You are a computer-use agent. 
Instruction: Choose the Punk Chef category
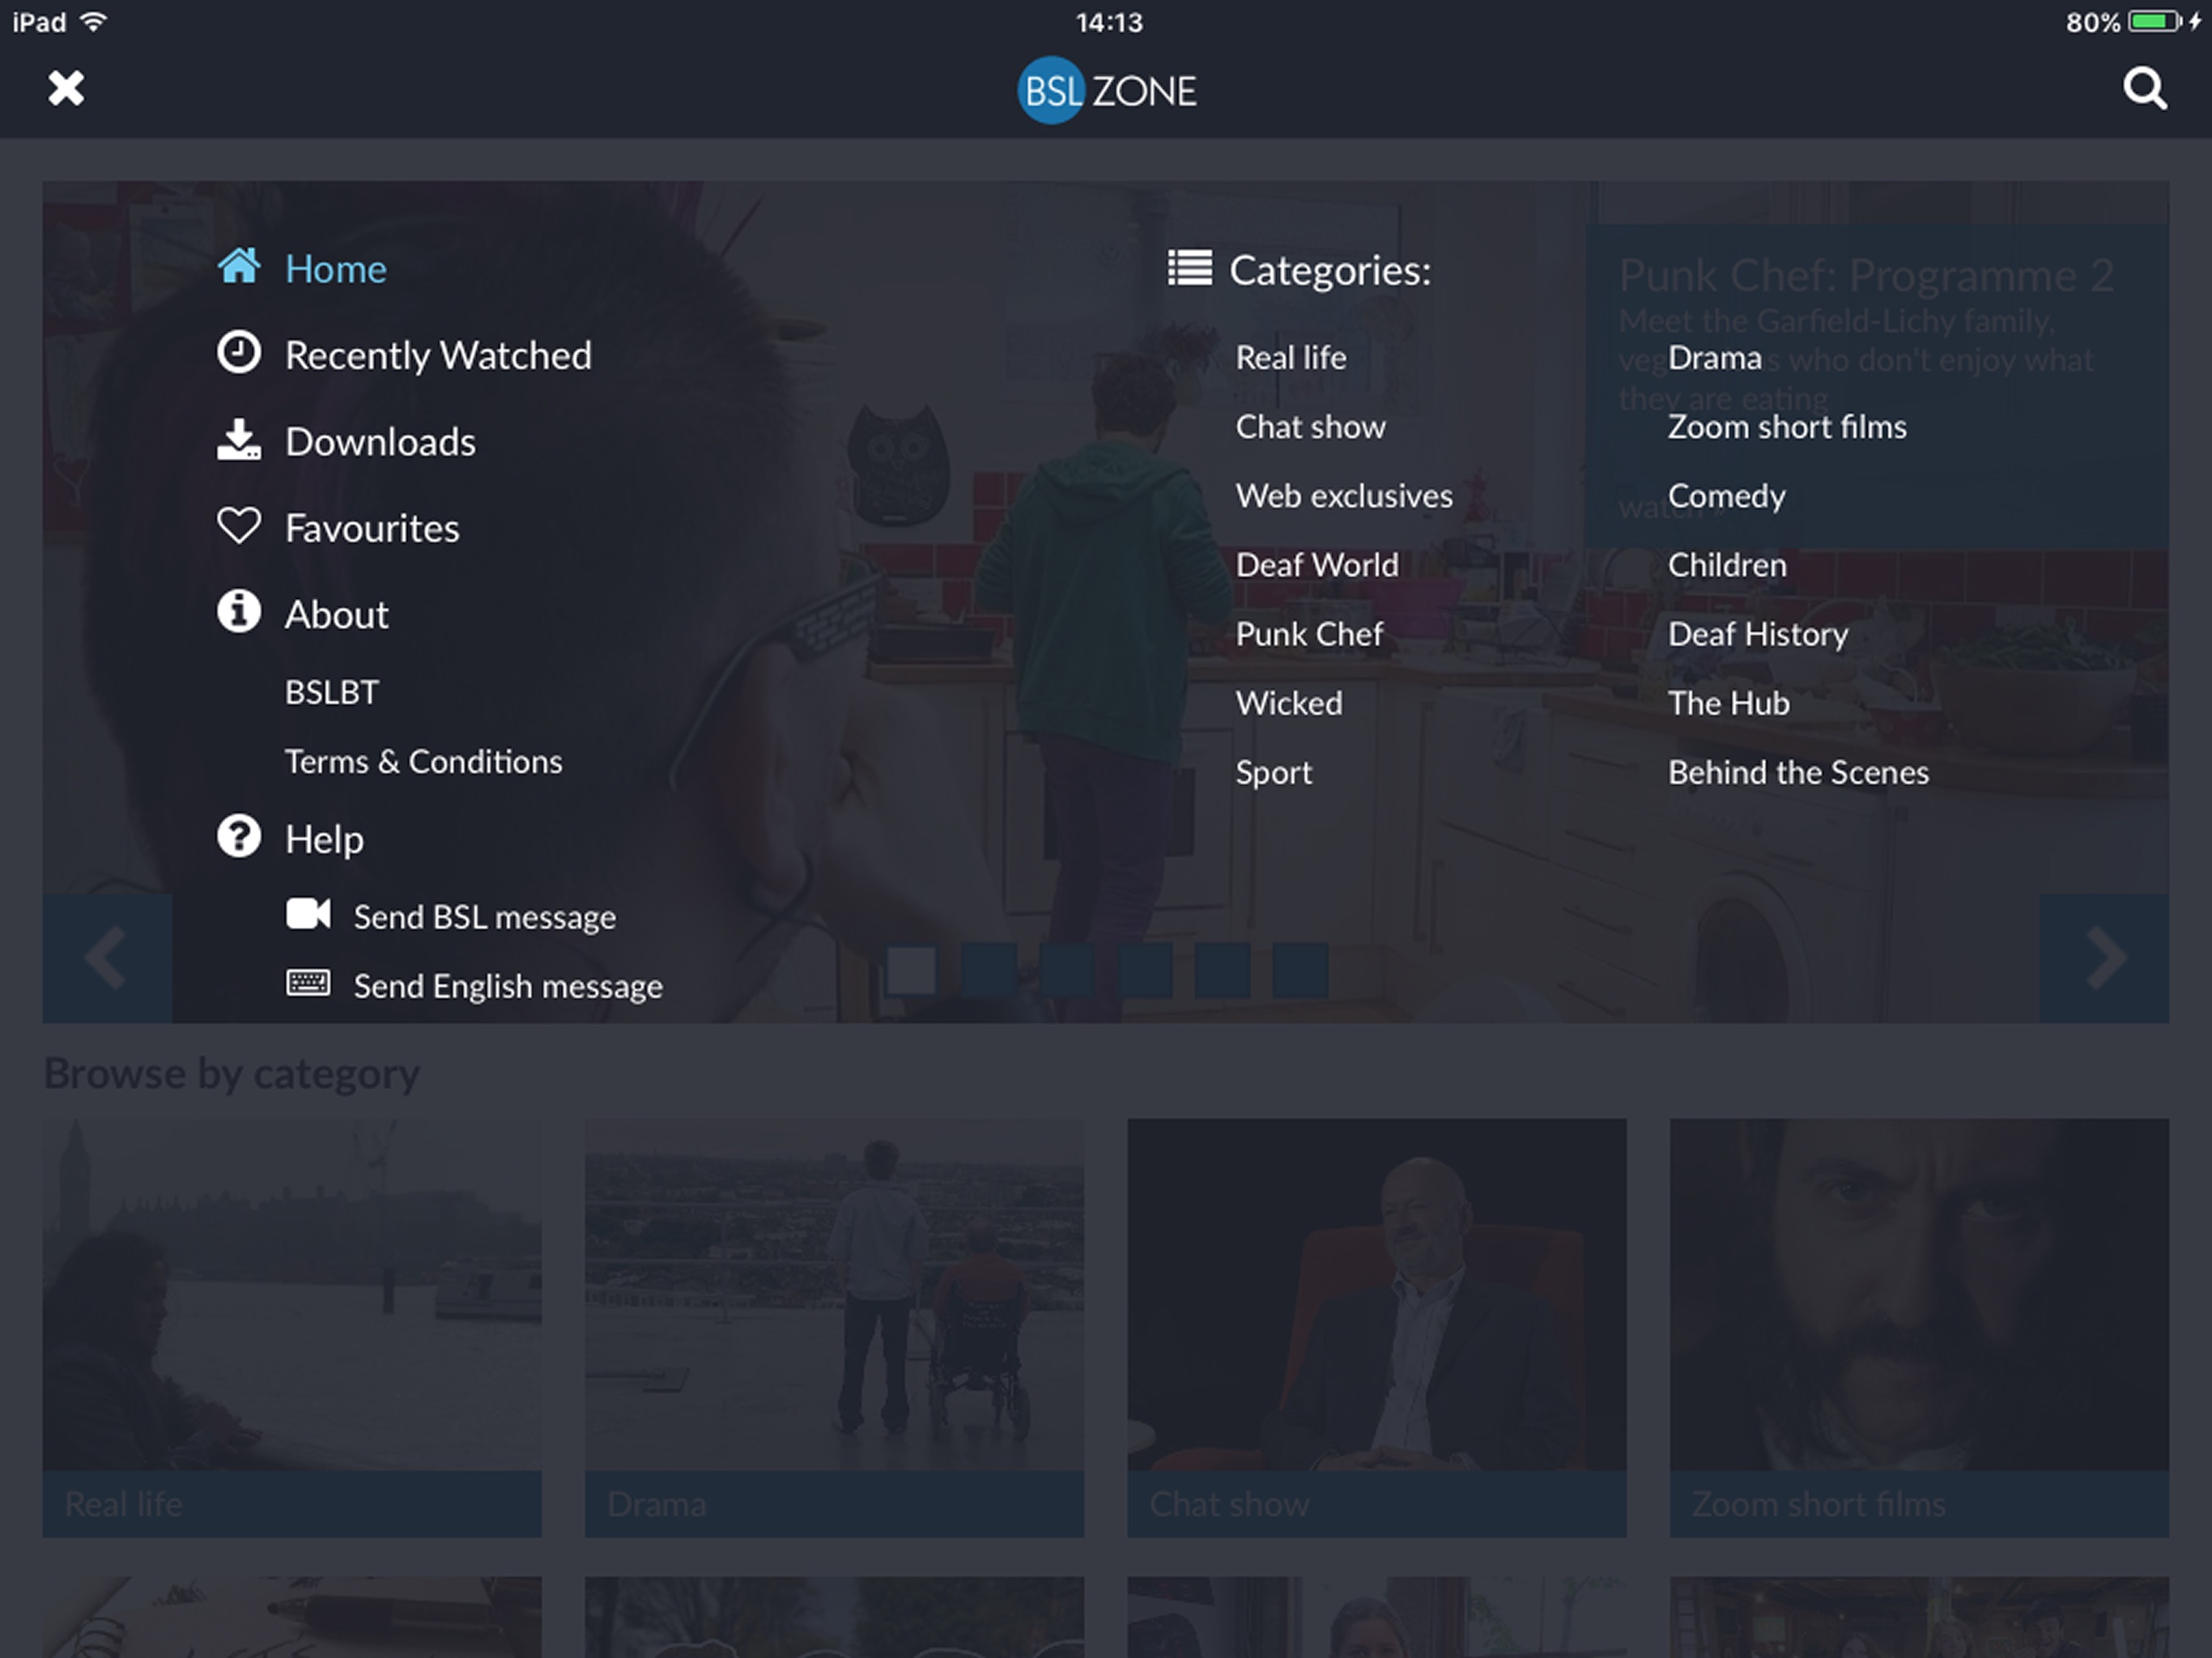pyautogui.click(x=1309, y=634)
